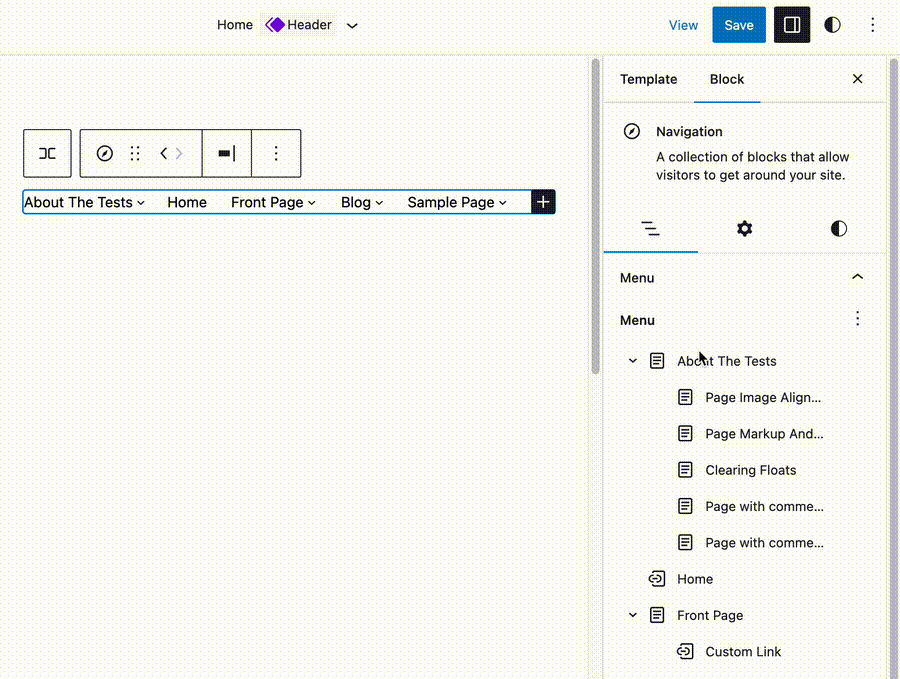The width and height of the screenshot is (900, 679).
Task: Toggle the global Styles panel in top bar
Action: (832, 24)
